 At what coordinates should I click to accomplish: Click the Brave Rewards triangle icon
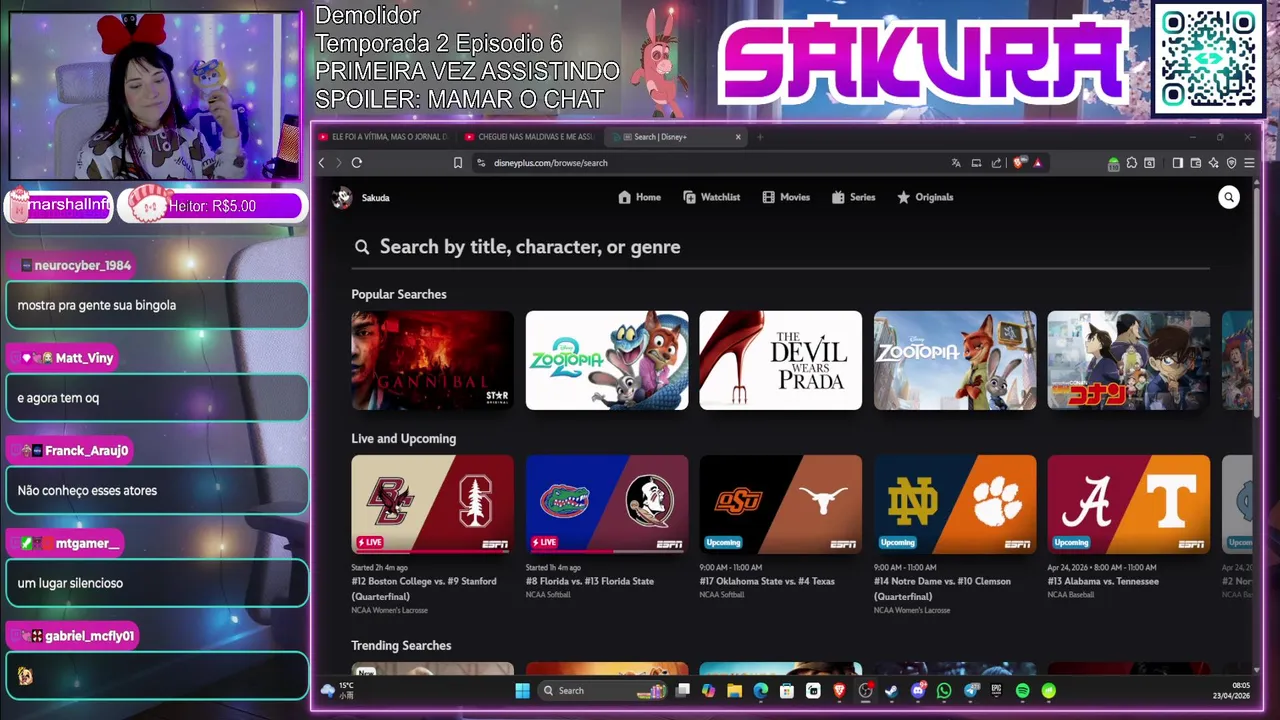point(1037,163)
